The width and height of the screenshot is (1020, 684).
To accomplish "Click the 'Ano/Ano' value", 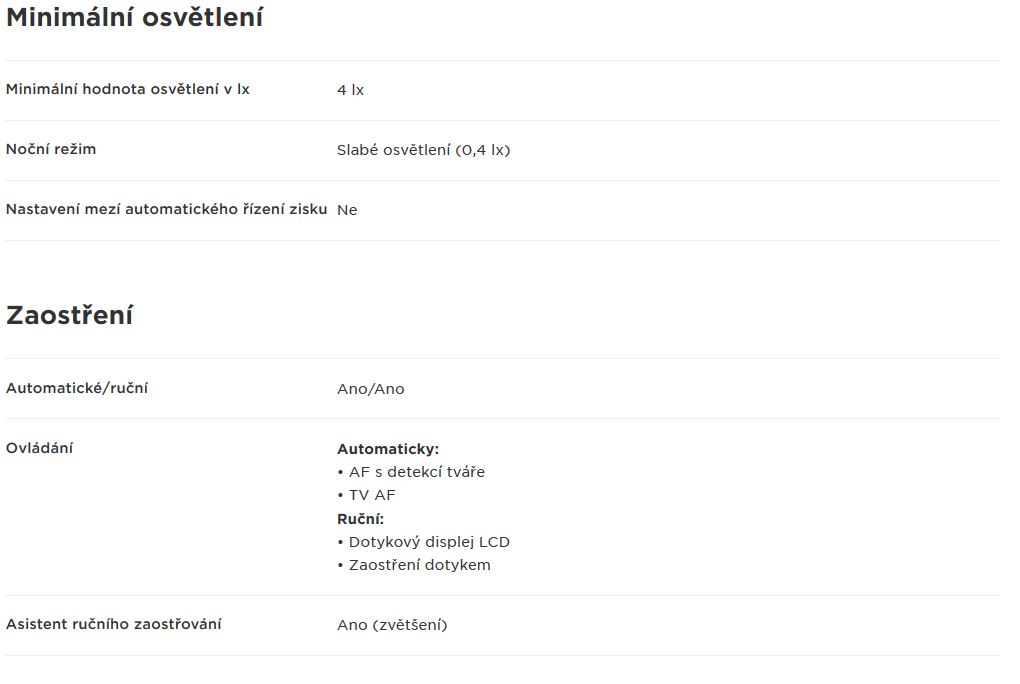I will 371,389.
